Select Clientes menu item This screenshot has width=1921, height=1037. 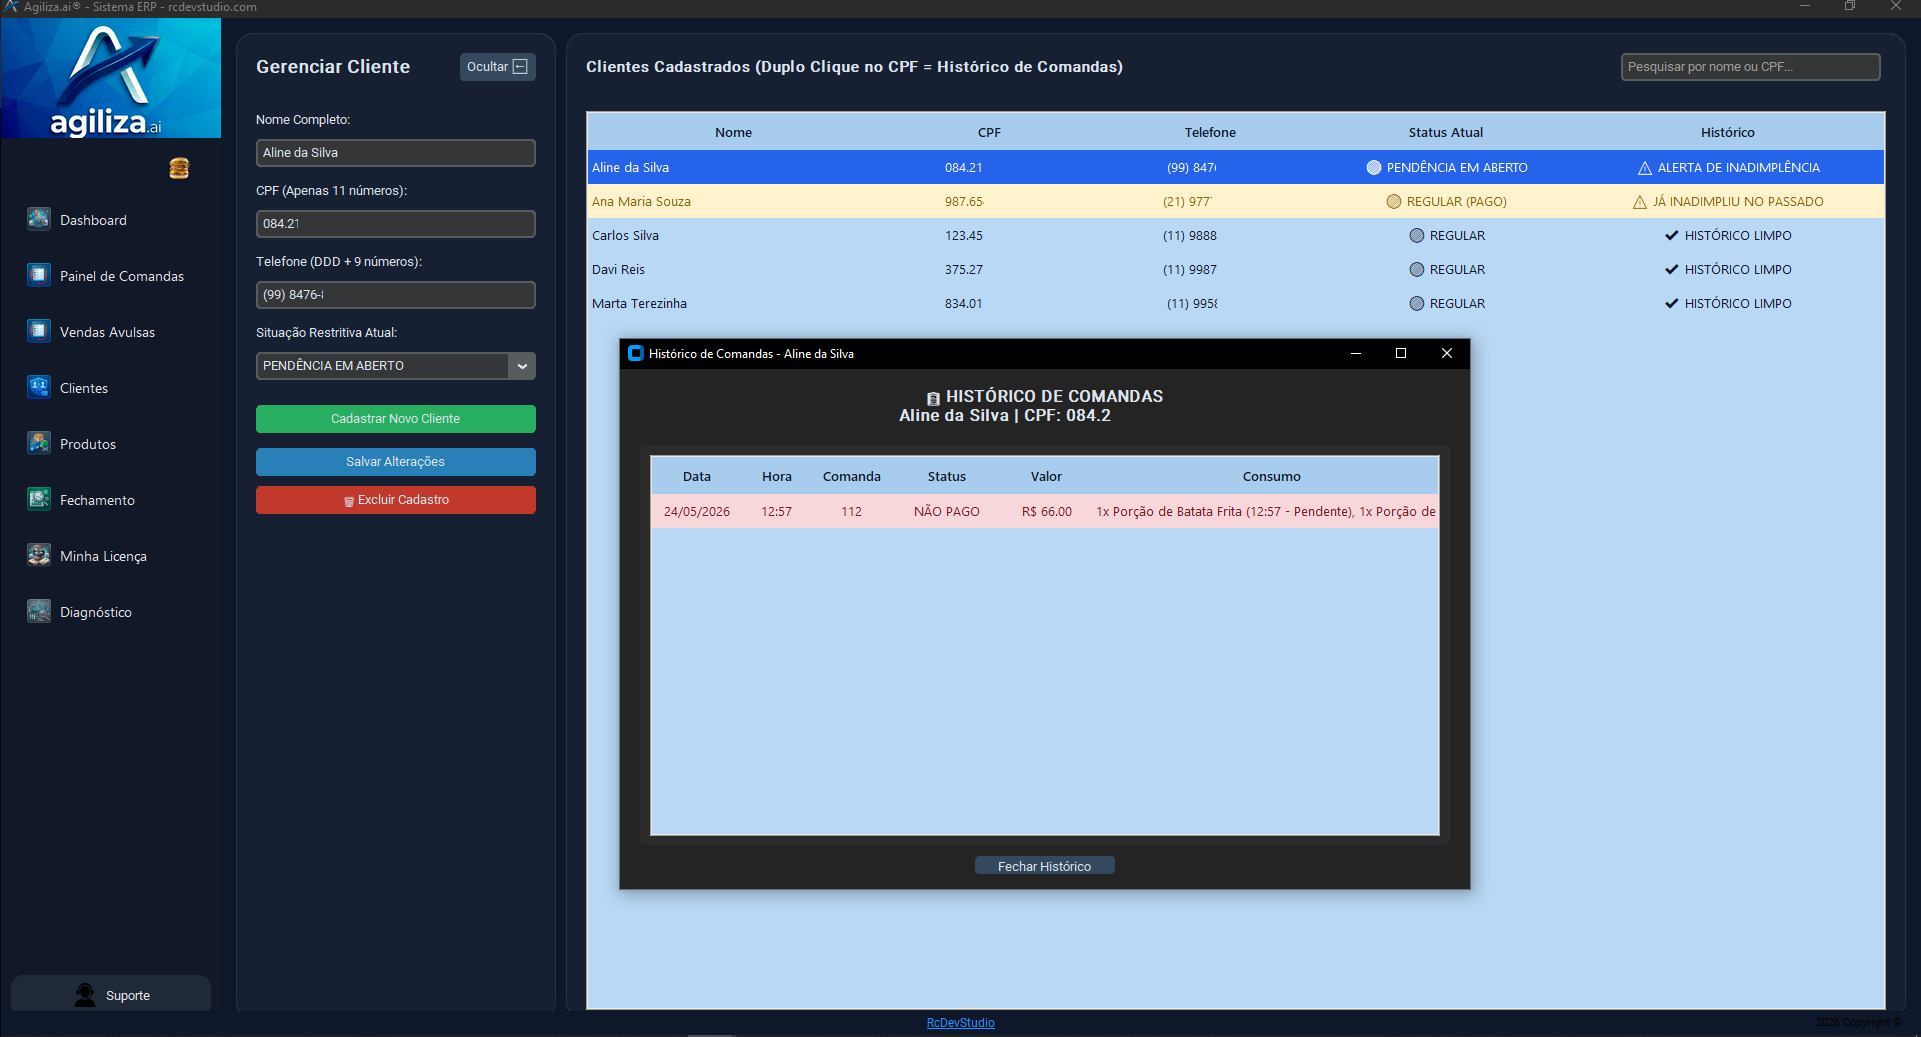84,388
